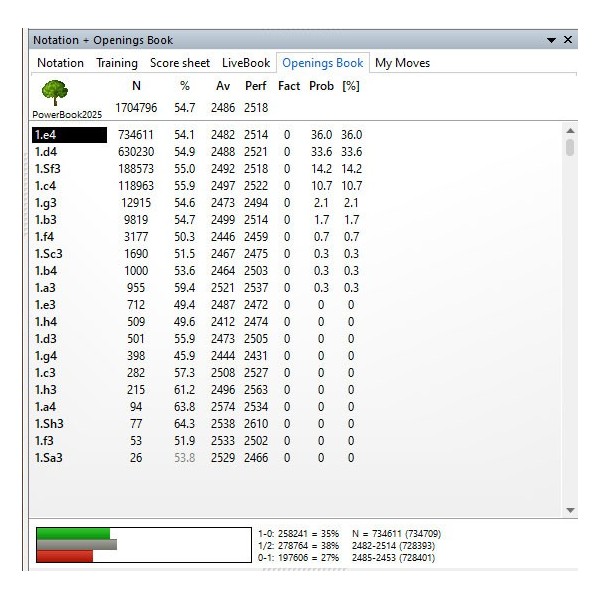Select the Score sheet tab
Image resolution: width=600 pixels, height=600 pixels.
(180, 63)
